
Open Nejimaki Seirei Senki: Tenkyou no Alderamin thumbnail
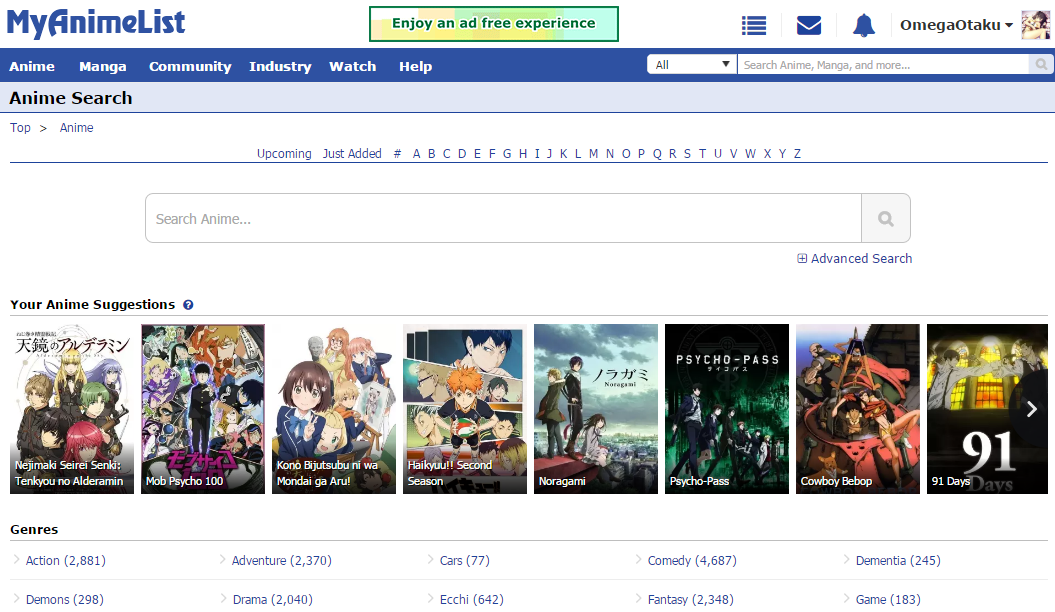(72, 409)
